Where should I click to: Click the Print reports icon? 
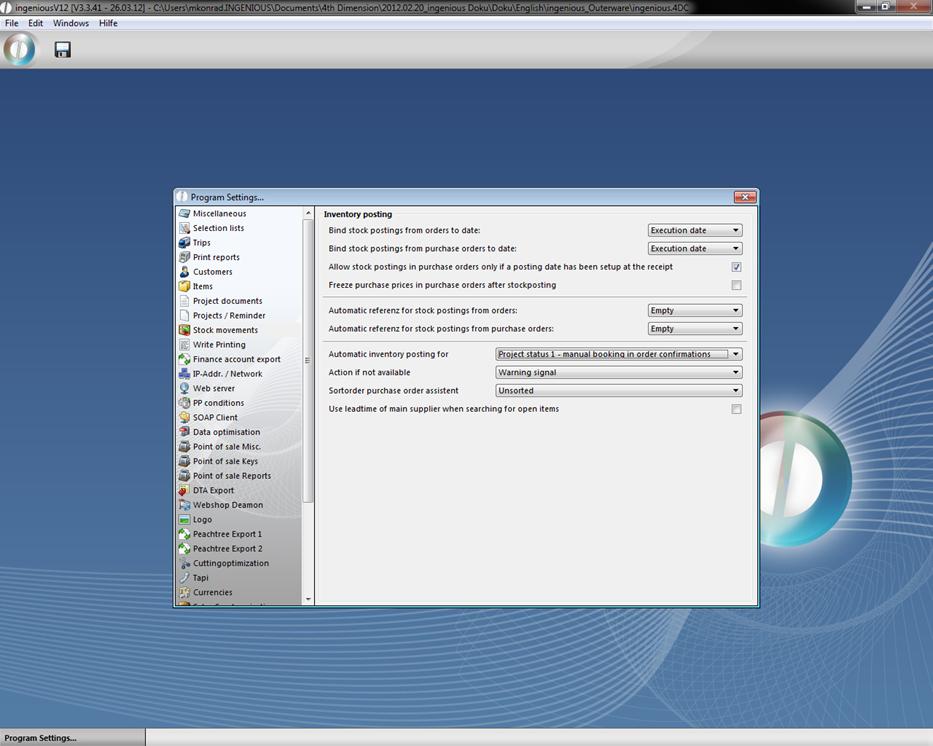pyautogui.click(x=184, y=257)
